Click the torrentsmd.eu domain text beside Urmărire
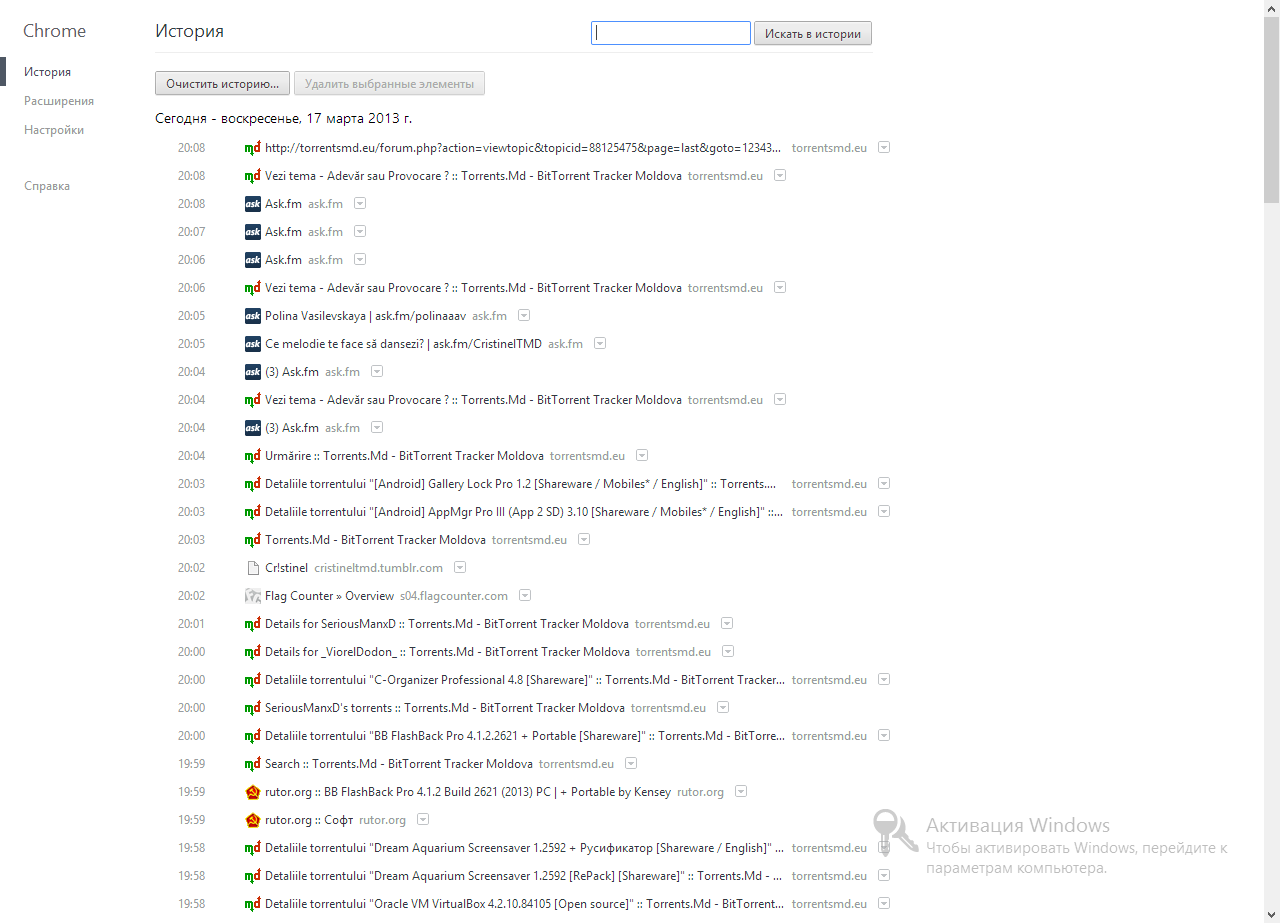Screen dimensions: 1280x923 (x=587, y=456)
